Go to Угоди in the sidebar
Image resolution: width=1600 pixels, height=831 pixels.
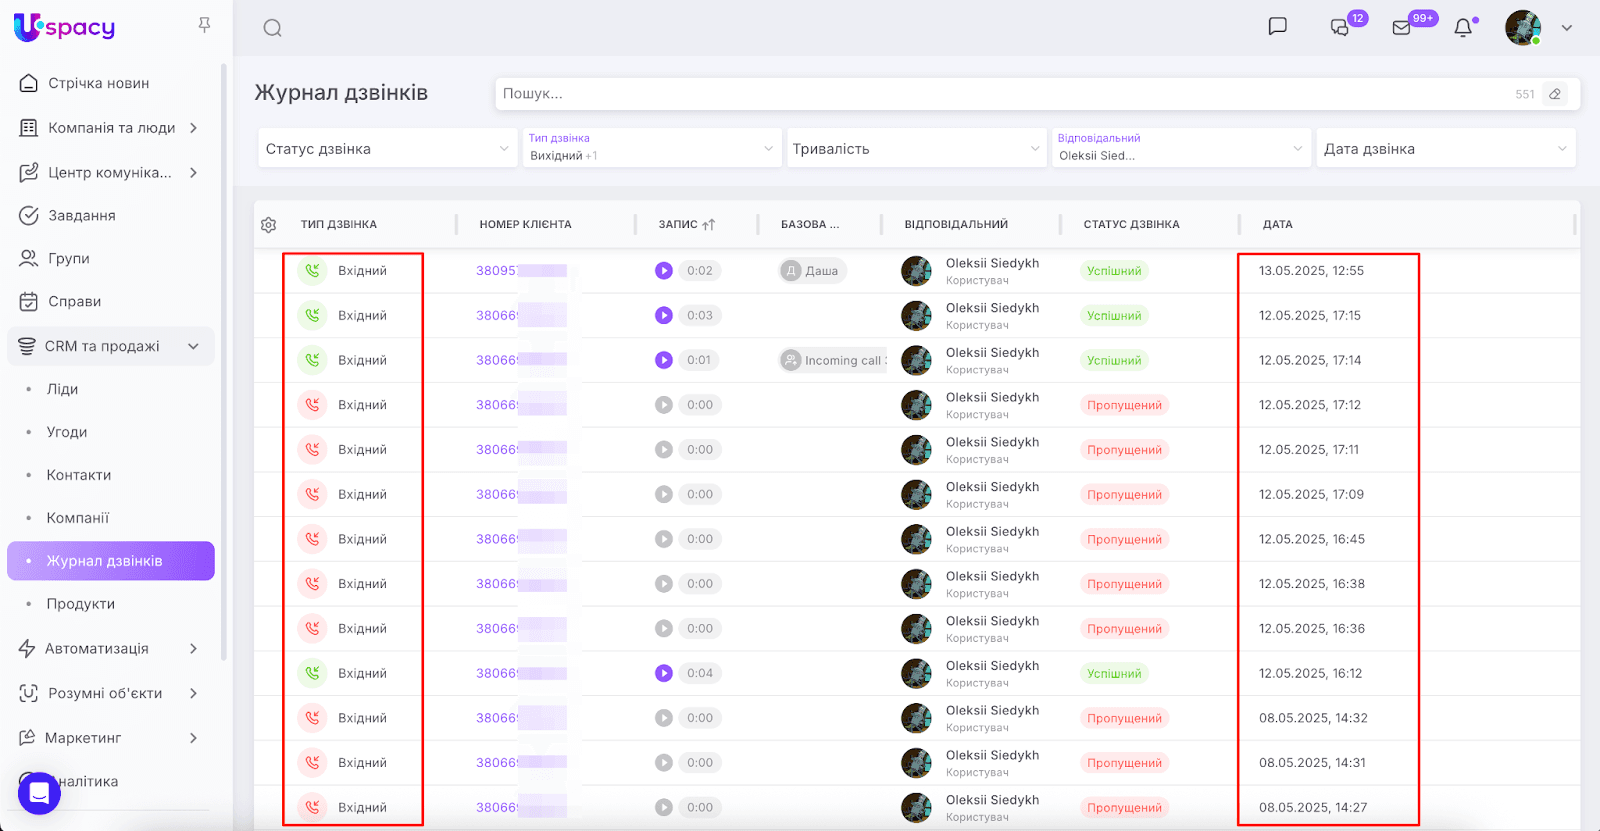click(67, 432)
